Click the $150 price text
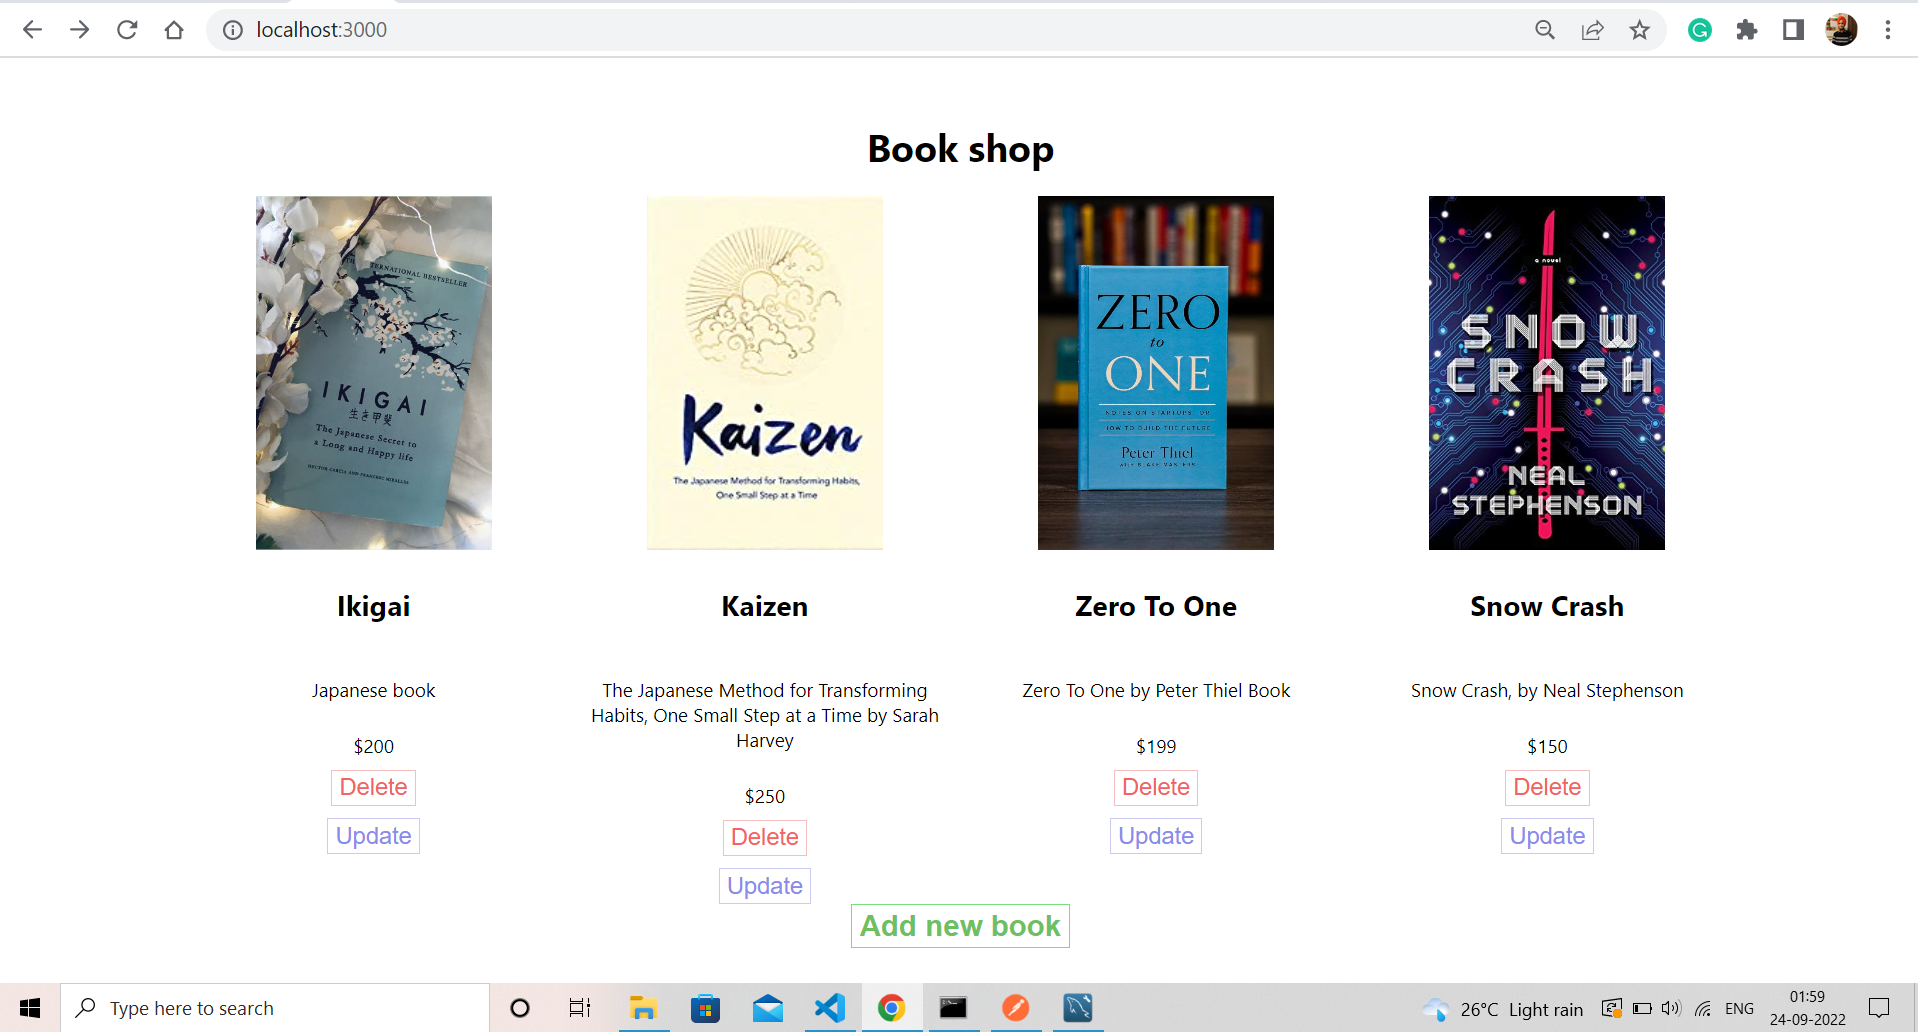The image size is (1918, 1032). point(1547,746)
